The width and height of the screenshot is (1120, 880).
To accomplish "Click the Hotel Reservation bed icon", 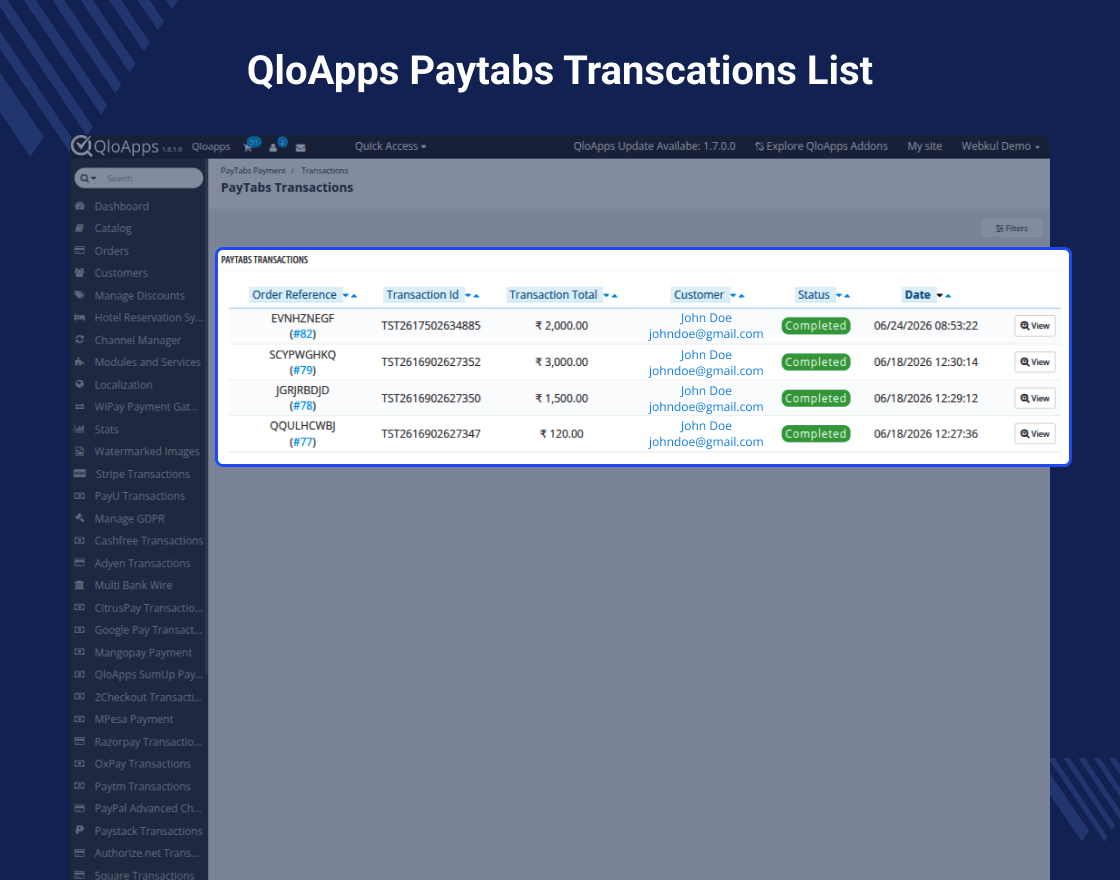I will [x=79, y=317].
